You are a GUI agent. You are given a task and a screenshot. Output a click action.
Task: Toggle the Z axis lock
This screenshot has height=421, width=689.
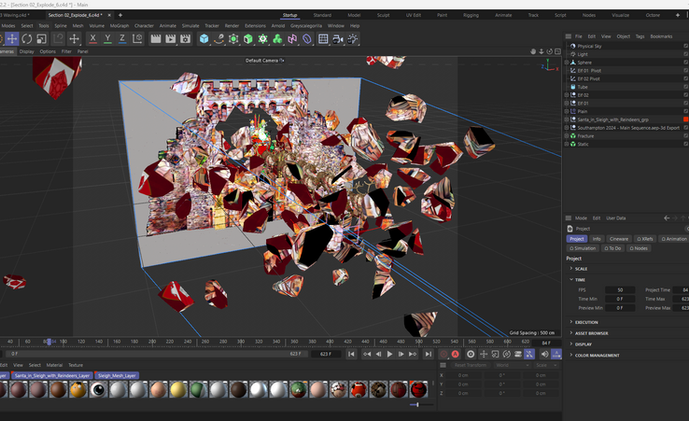pos(122,39)
